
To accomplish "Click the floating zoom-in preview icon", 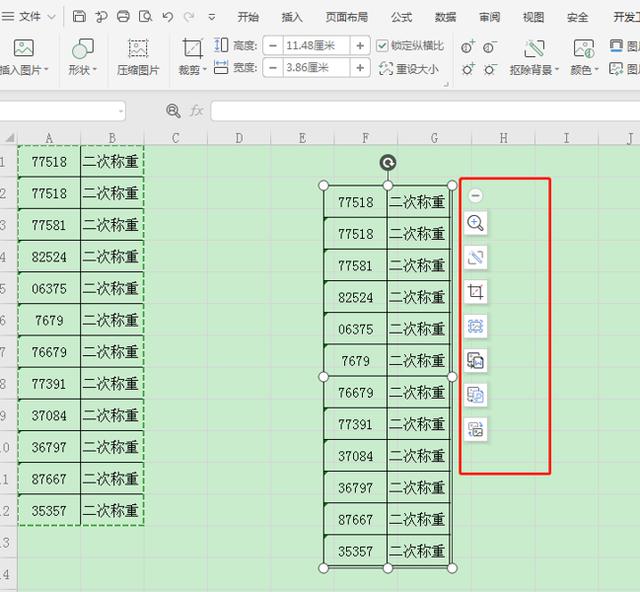I will click(476, 223).
